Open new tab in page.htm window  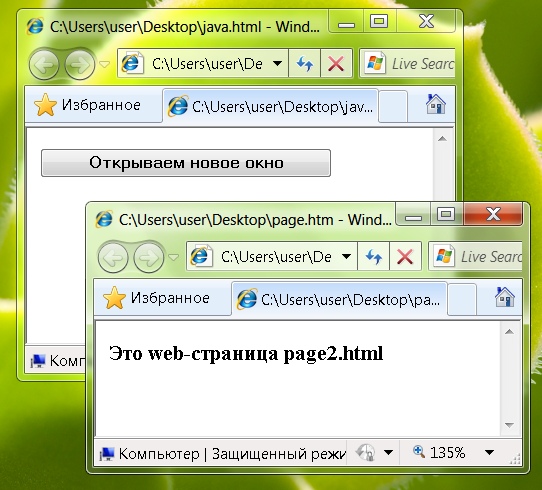[462, 300]
